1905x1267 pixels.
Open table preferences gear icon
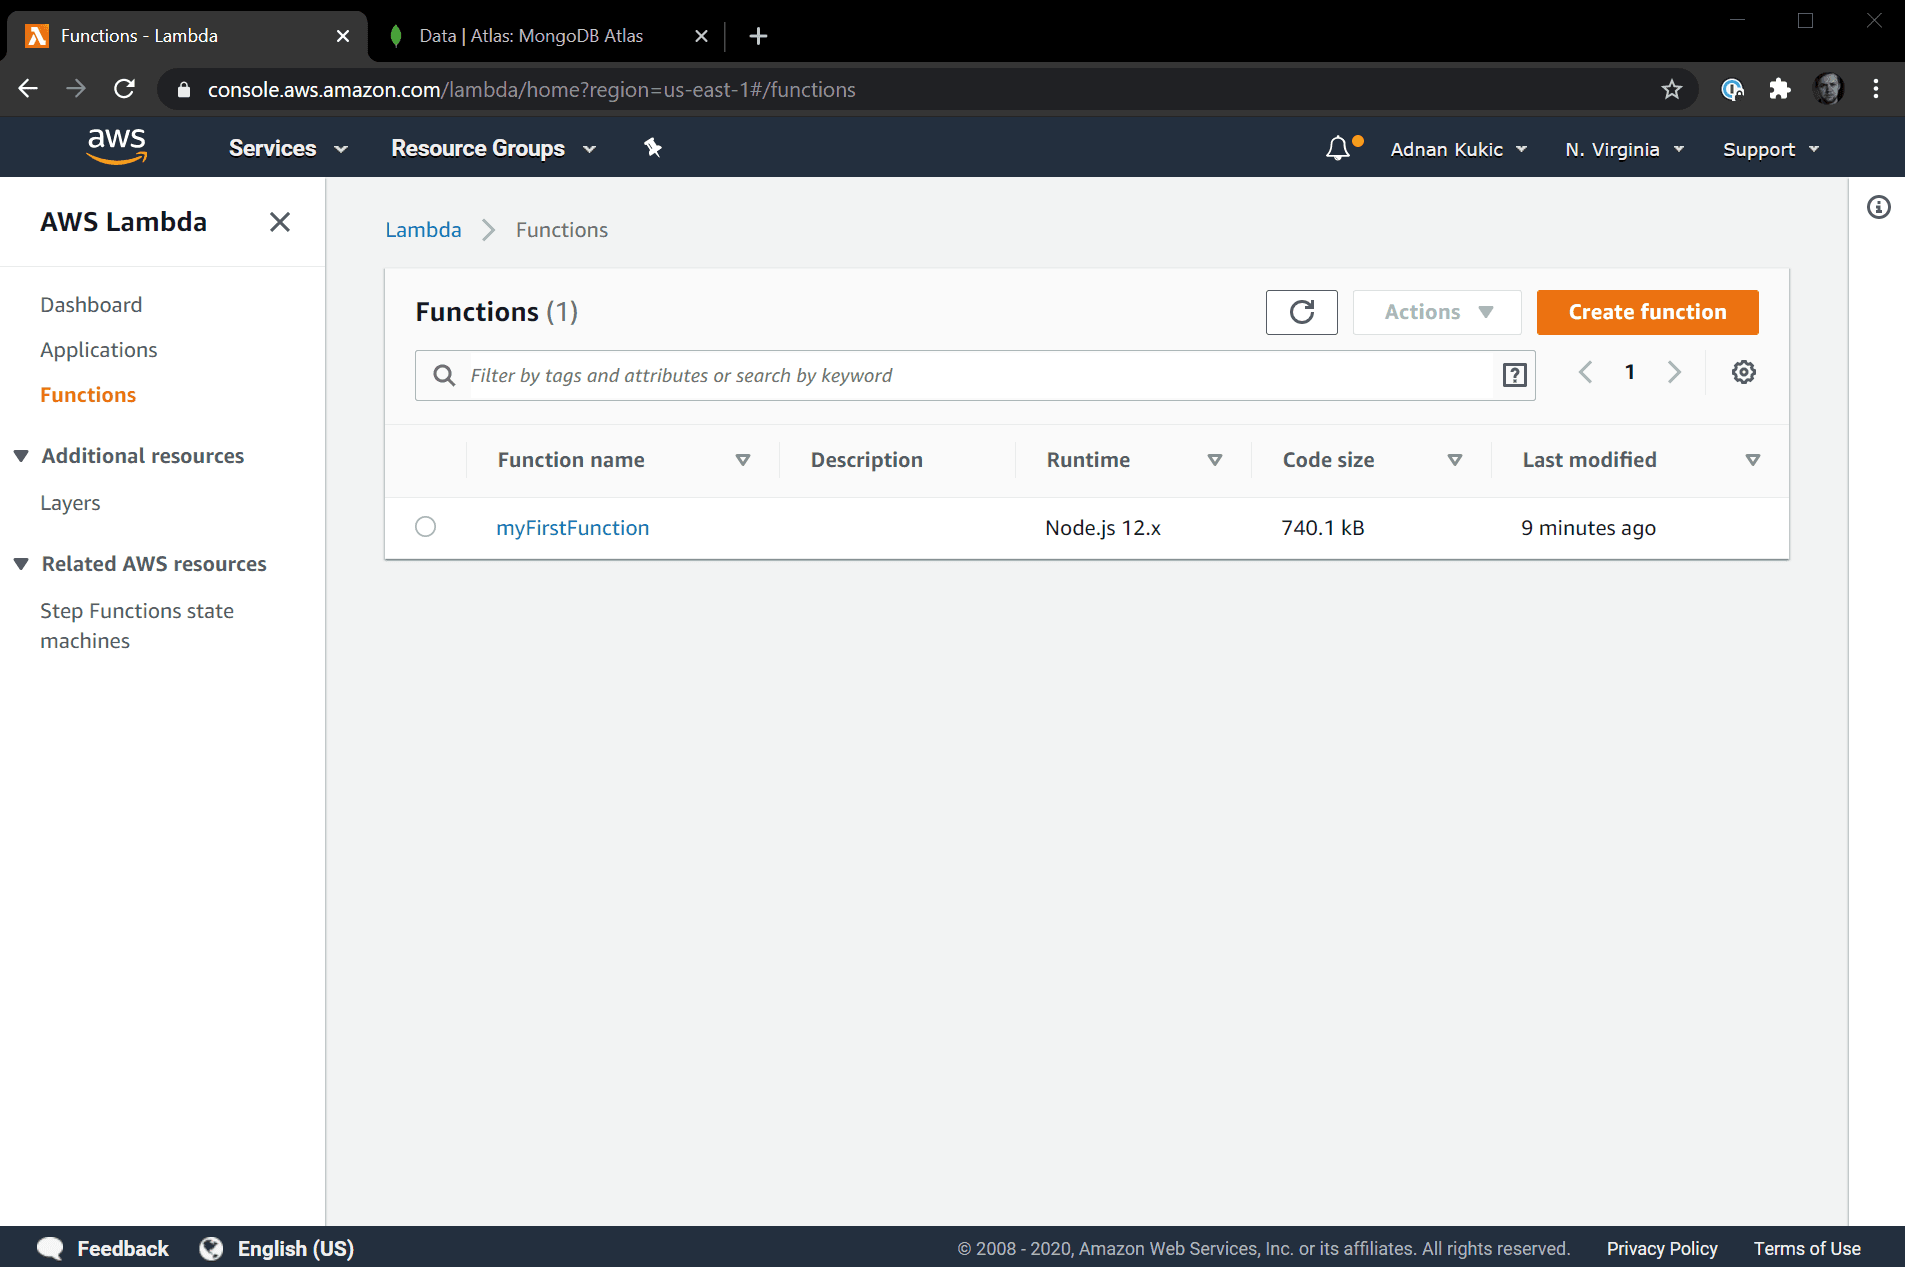pyautogui.click(x=1743, y=373)
